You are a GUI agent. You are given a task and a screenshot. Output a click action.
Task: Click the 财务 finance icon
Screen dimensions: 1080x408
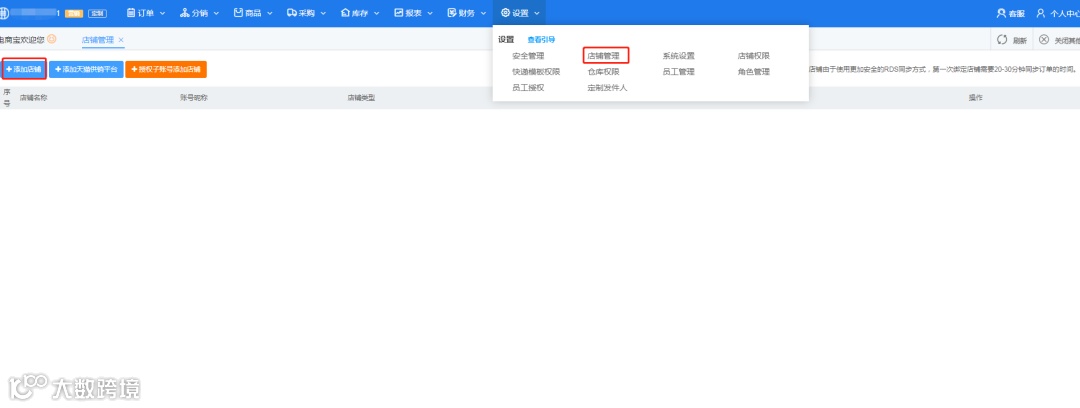(452, 13)
